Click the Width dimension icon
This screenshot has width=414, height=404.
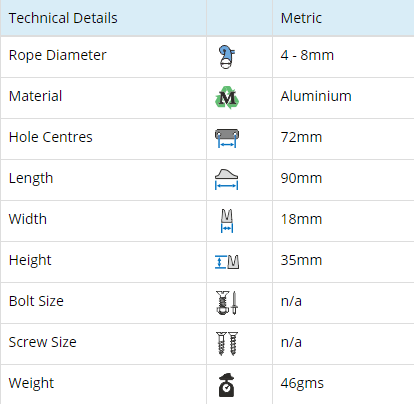[227, 221]
